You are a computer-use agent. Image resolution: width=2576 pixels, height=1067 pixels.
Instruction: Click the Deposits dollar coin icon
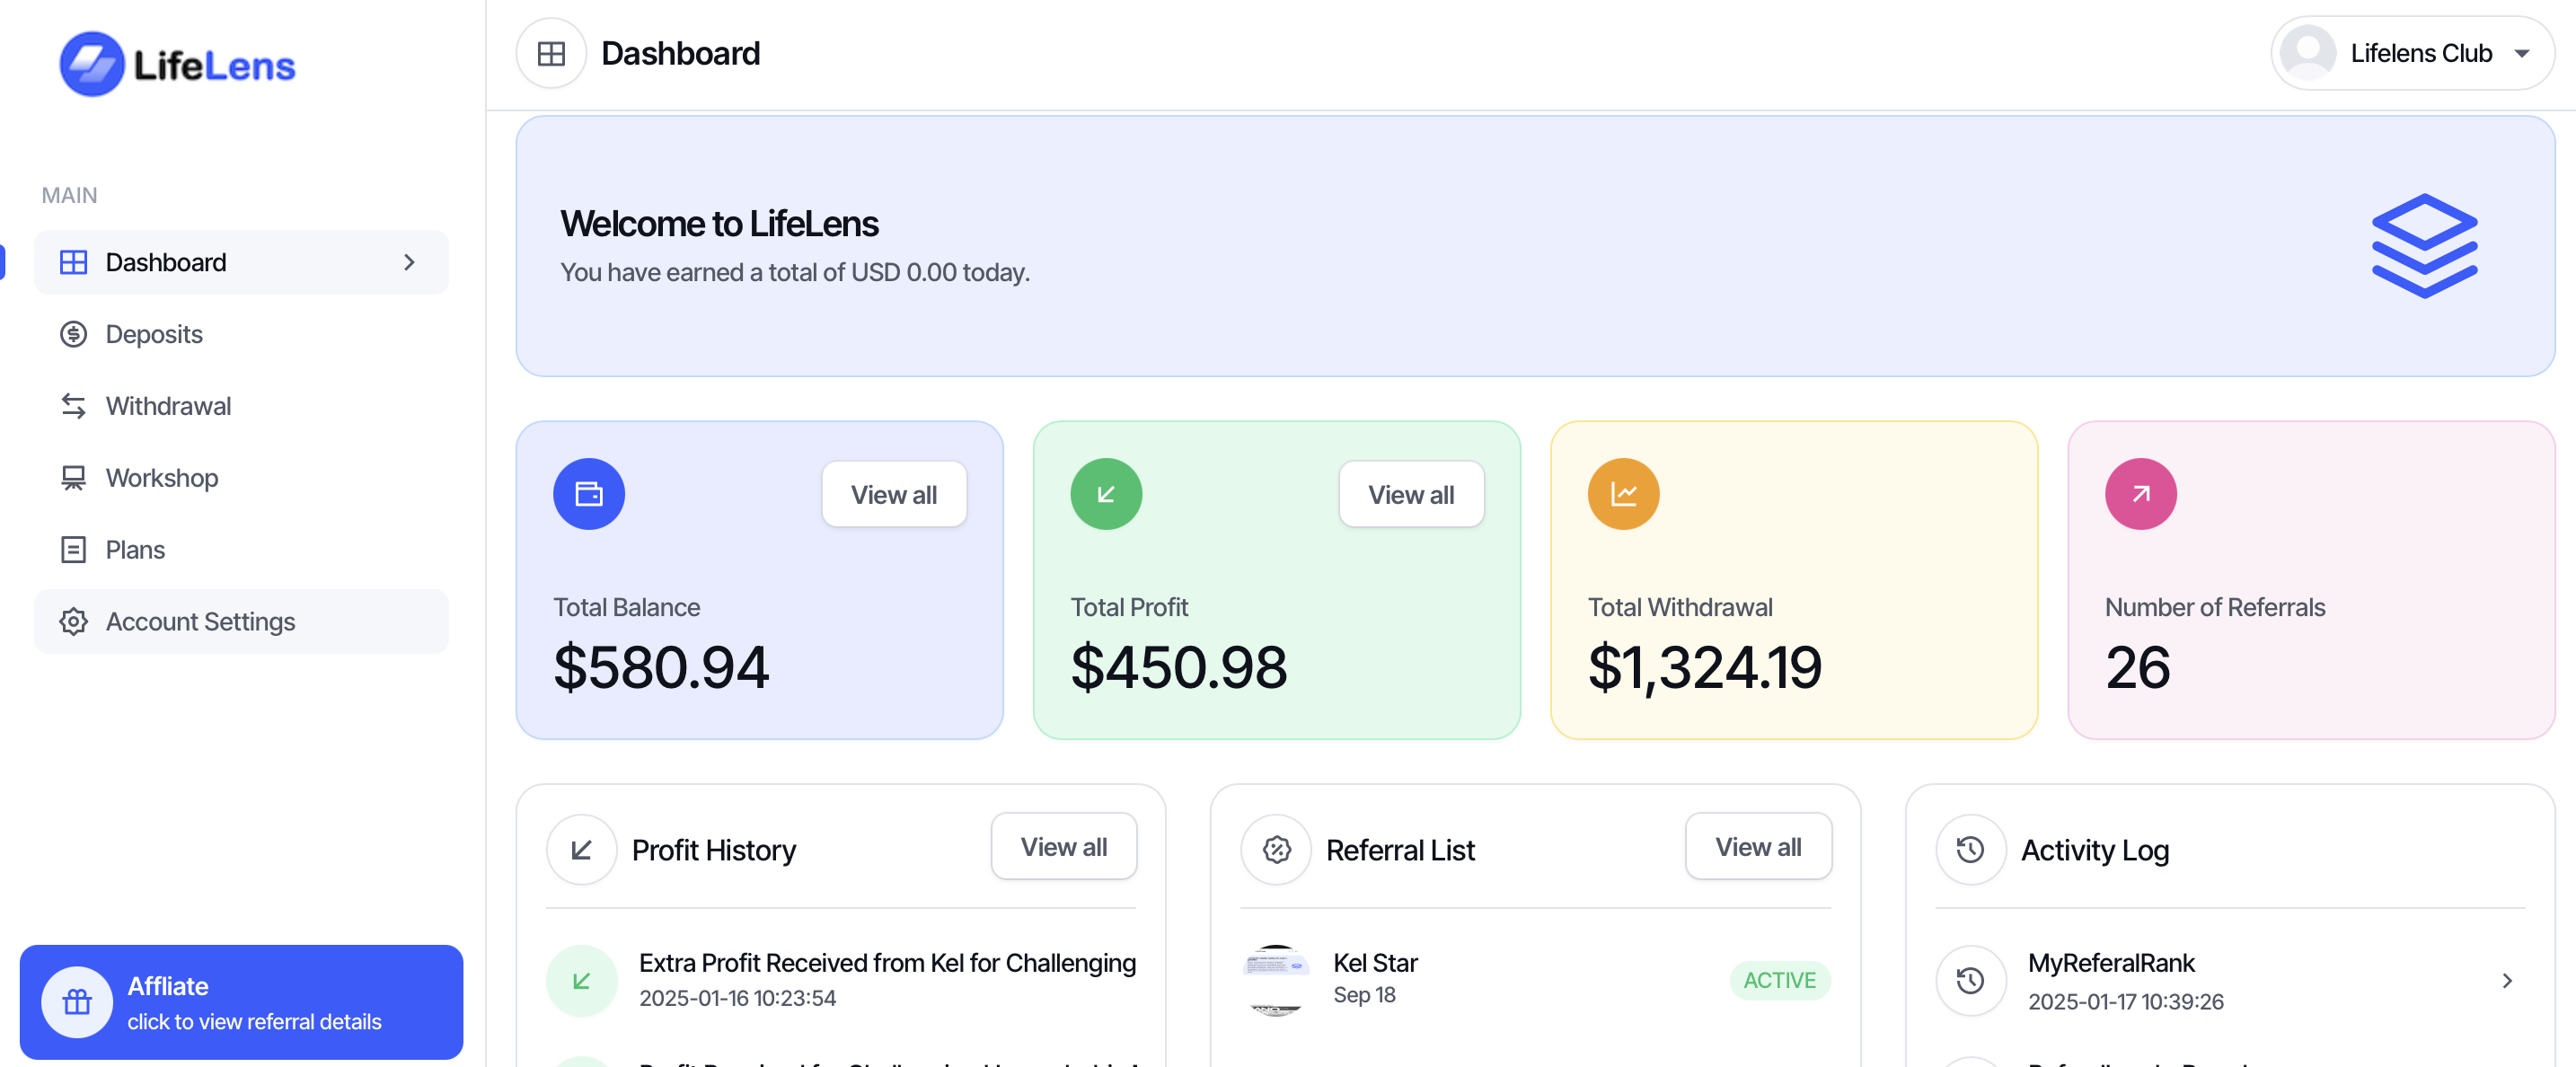[73, 334]
